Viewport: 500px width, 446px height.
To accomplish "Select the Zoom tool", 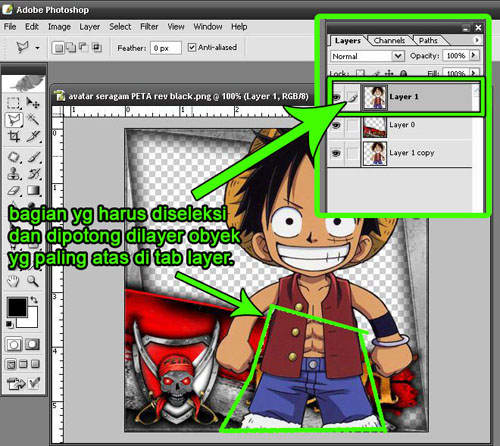I will pyautogui.click(x=33, y=282).
